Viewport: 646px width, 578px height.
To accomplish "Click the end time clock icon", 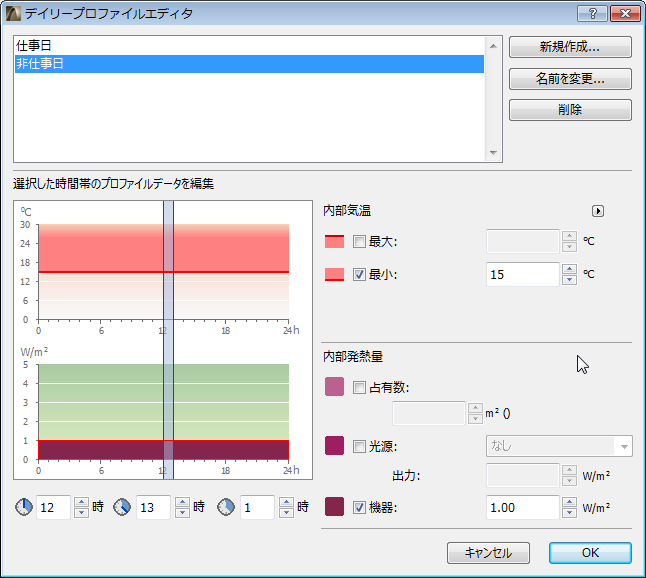I will (122, 507).
